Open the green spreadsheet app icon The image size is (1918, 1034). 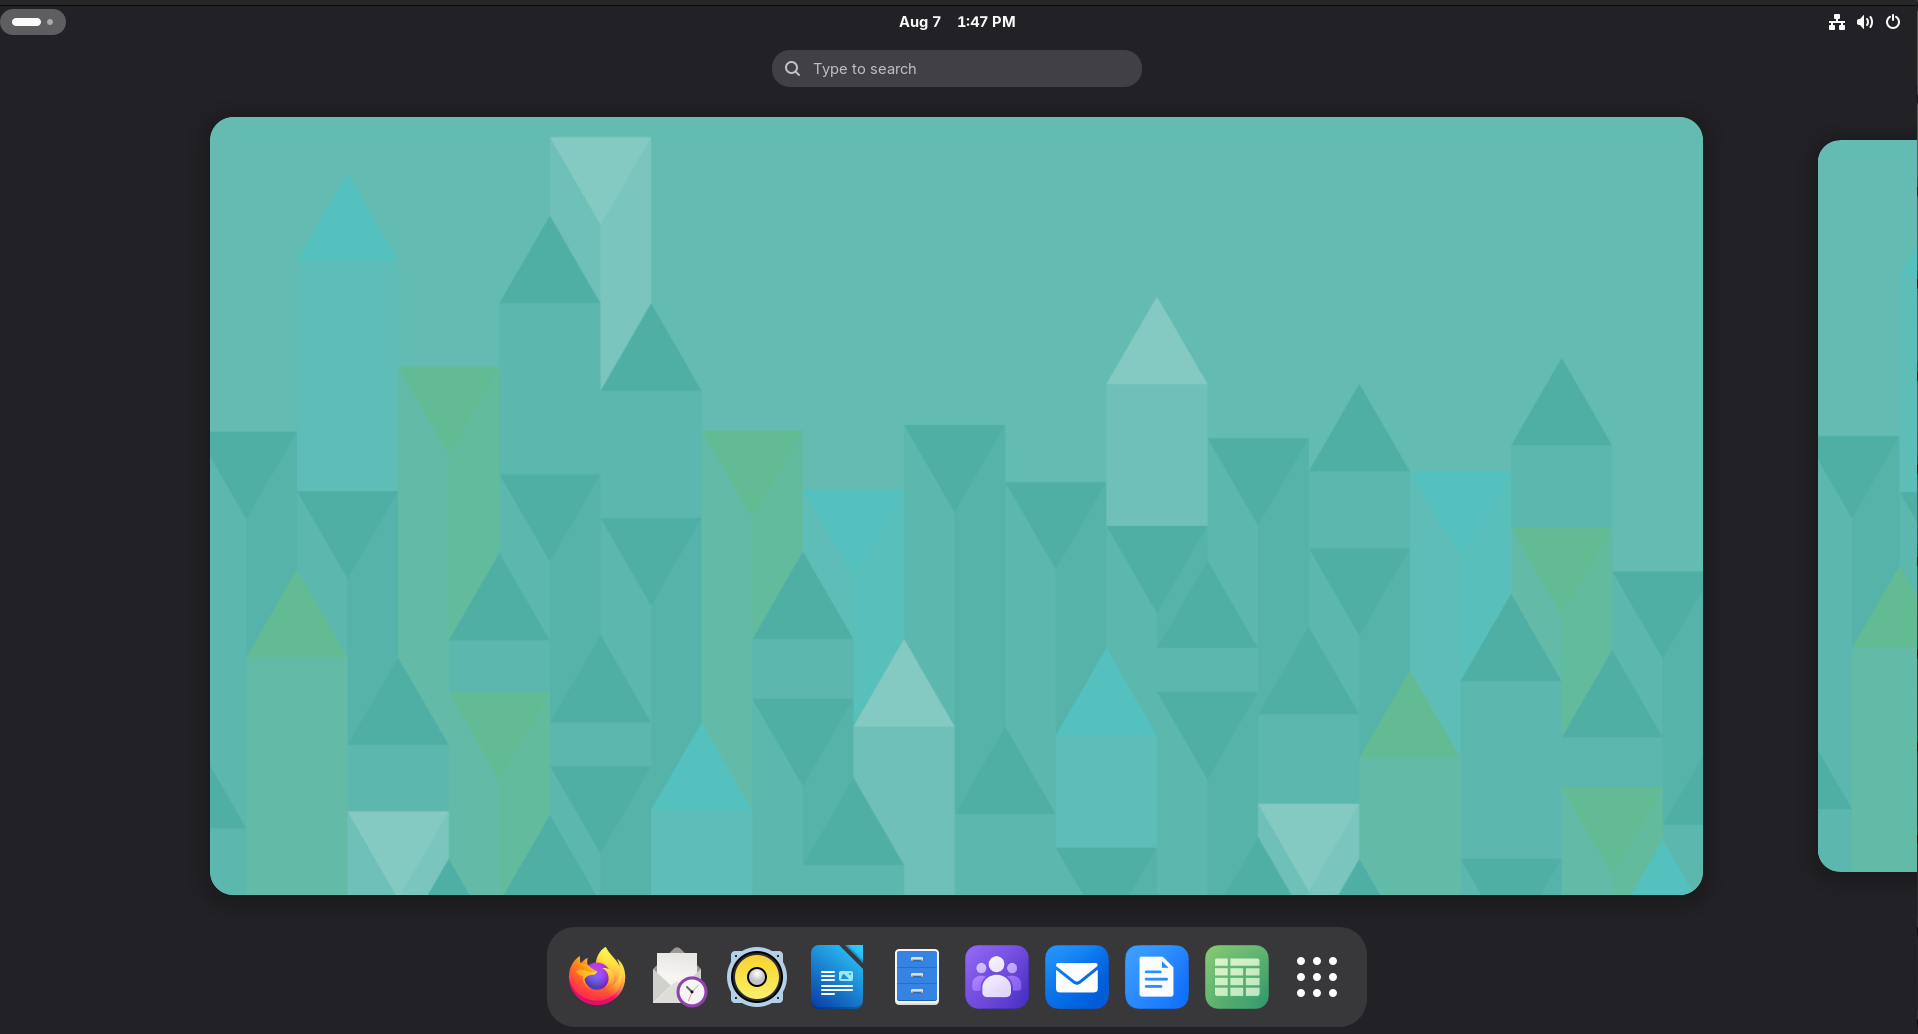point(1237,977)
